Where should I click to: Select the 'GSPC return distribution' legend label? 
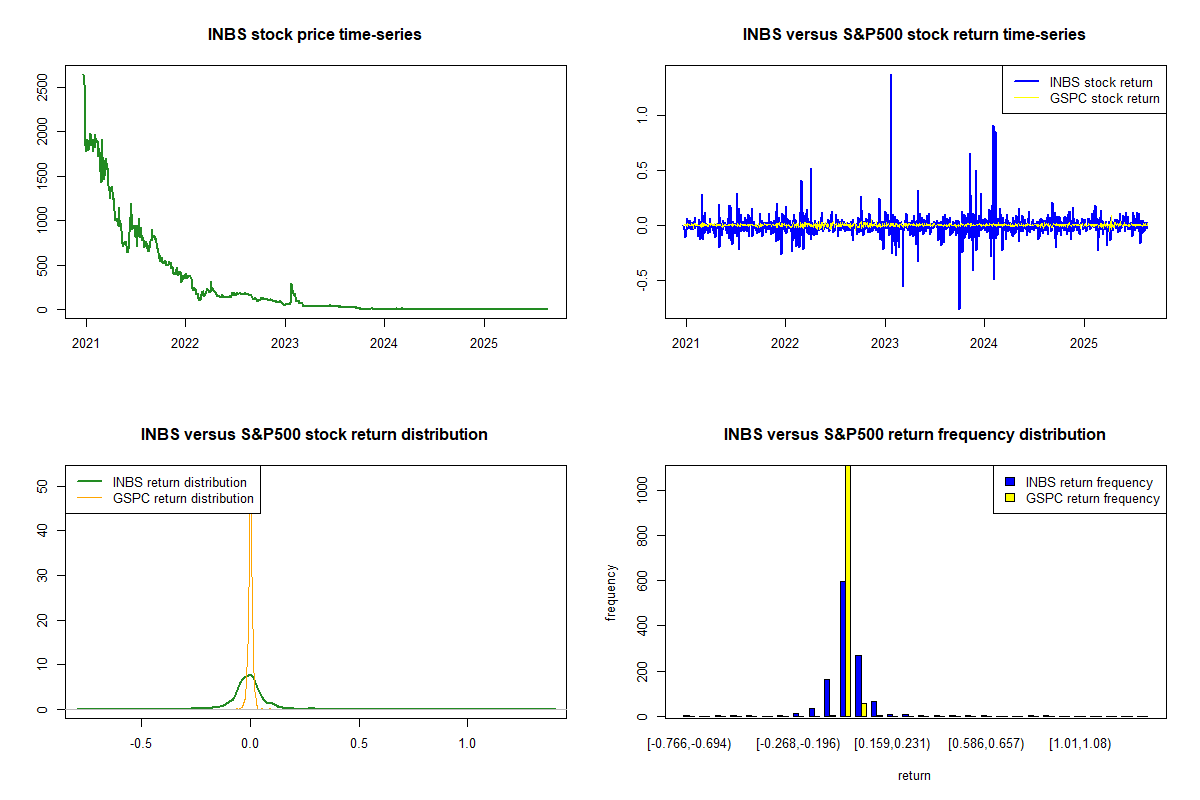[x=183, y=498]
